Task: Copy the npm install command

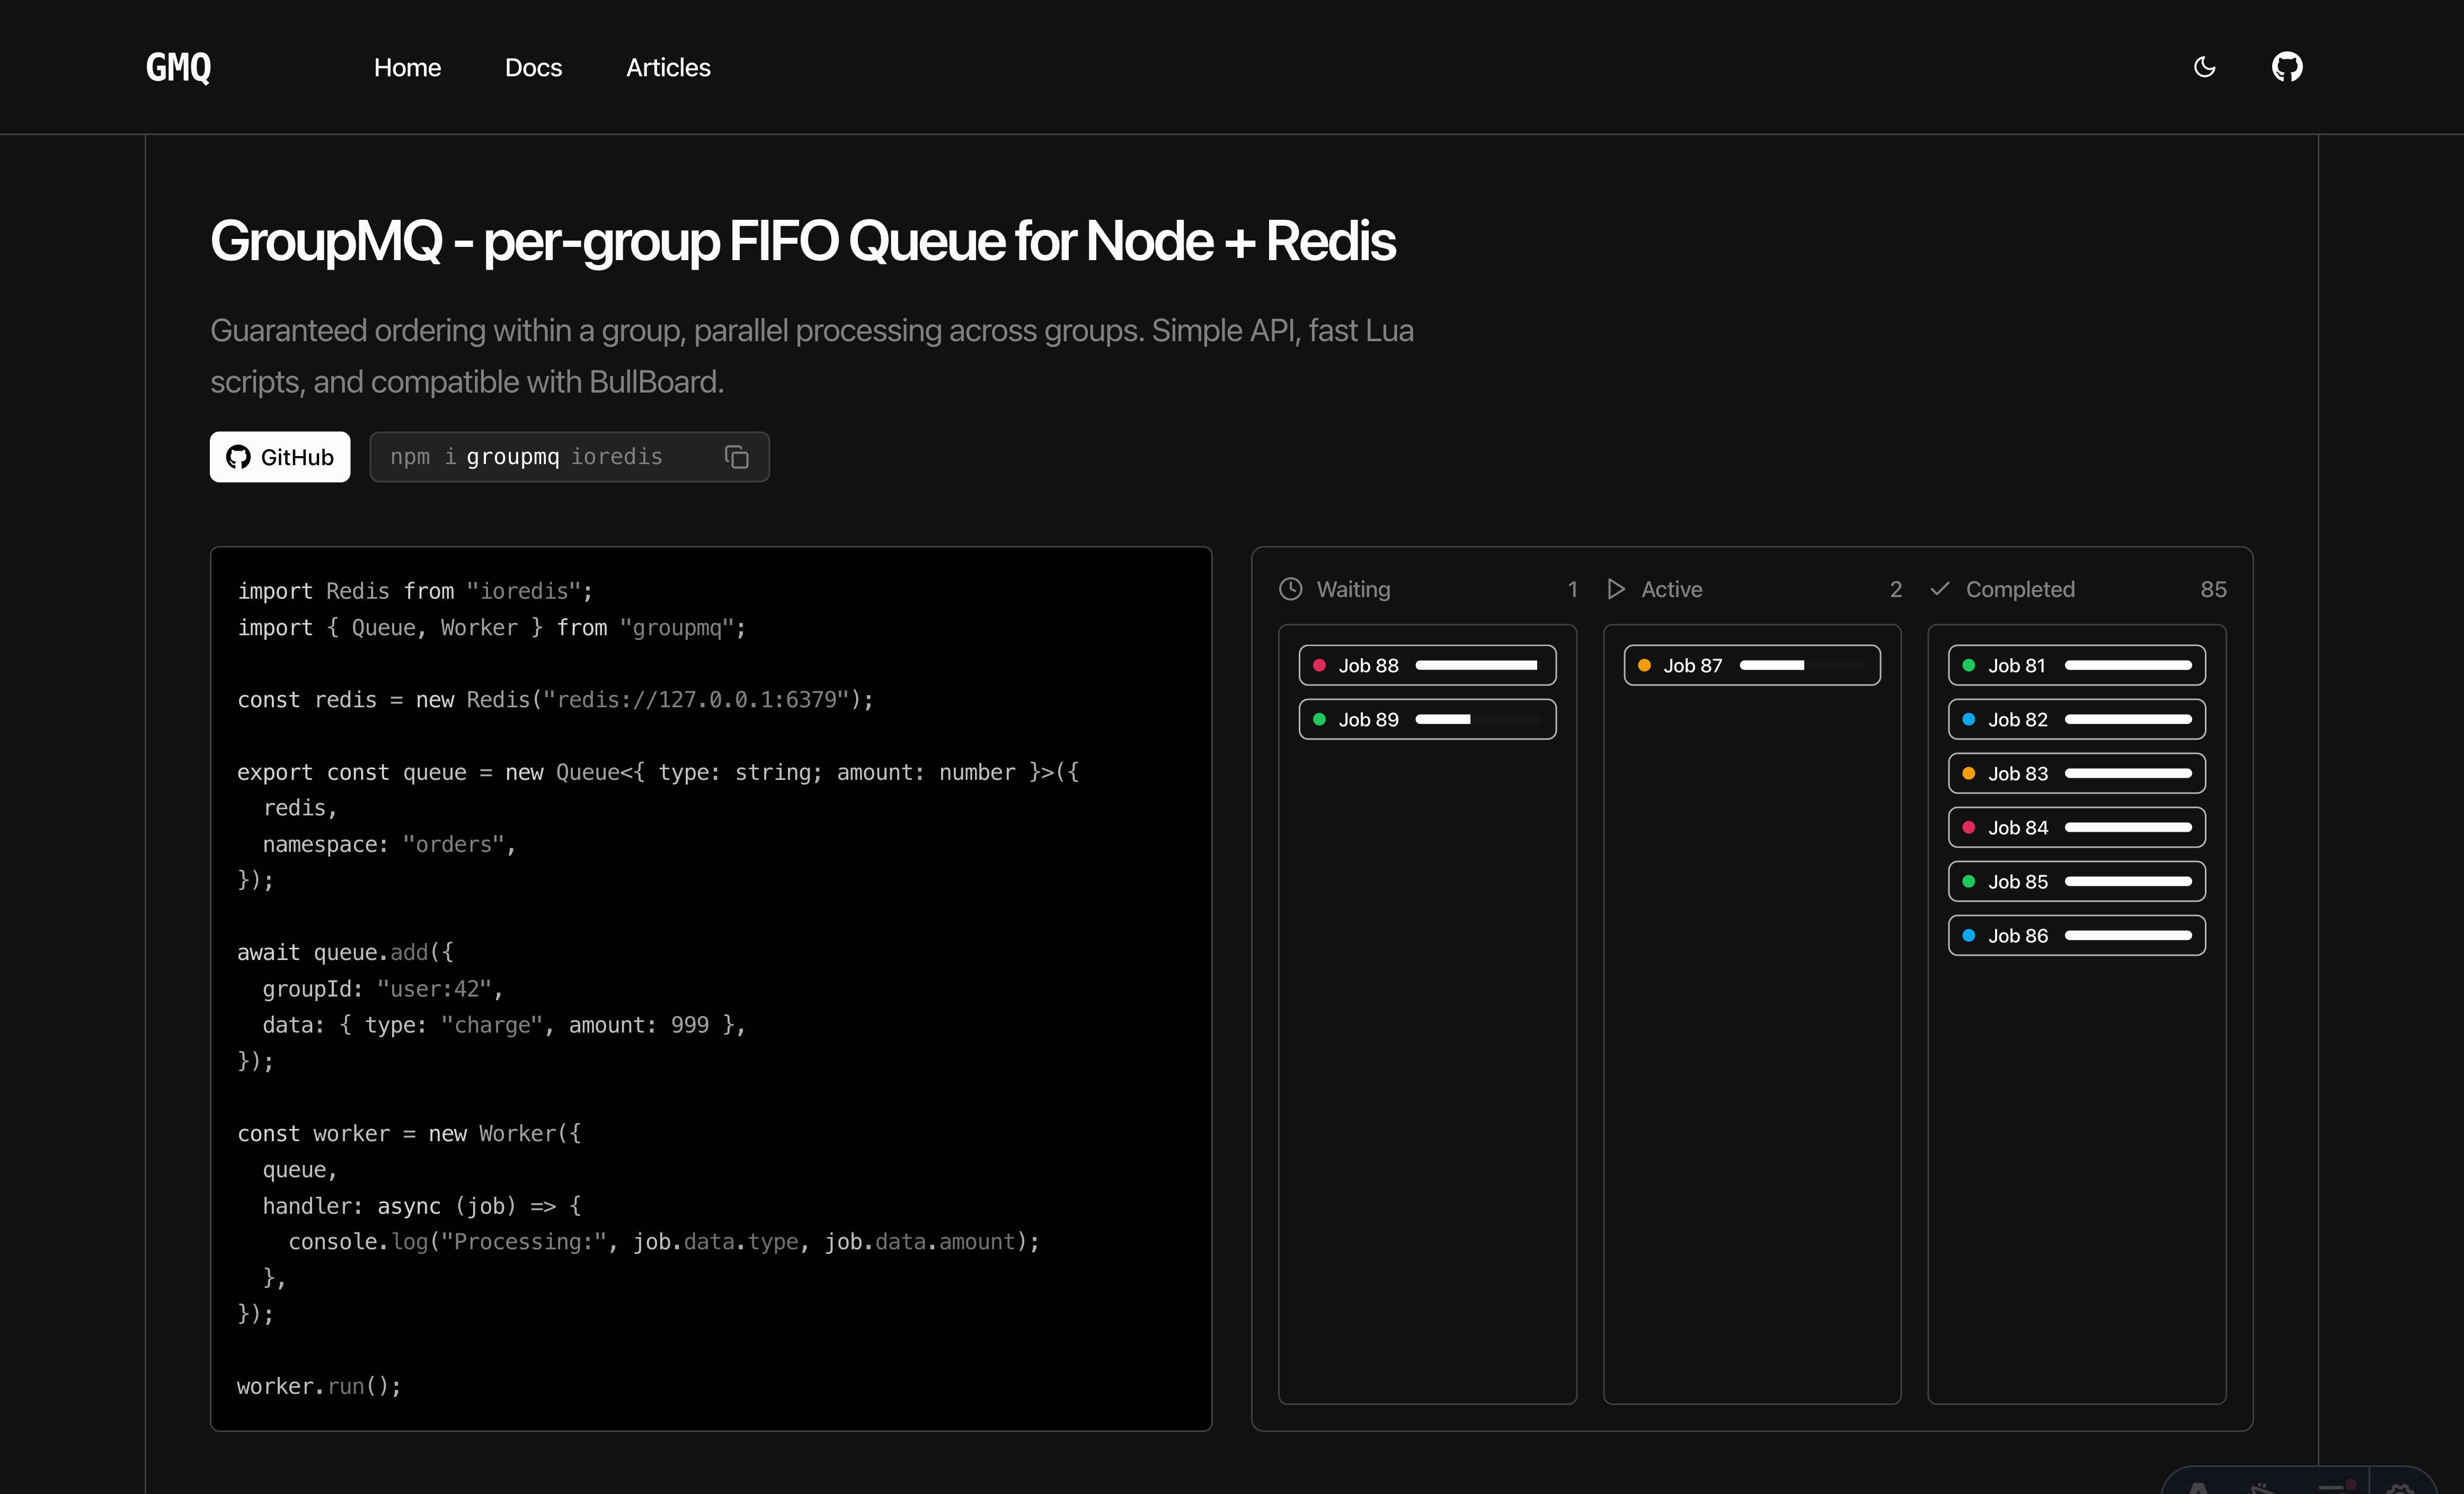Action: [736, 457]
